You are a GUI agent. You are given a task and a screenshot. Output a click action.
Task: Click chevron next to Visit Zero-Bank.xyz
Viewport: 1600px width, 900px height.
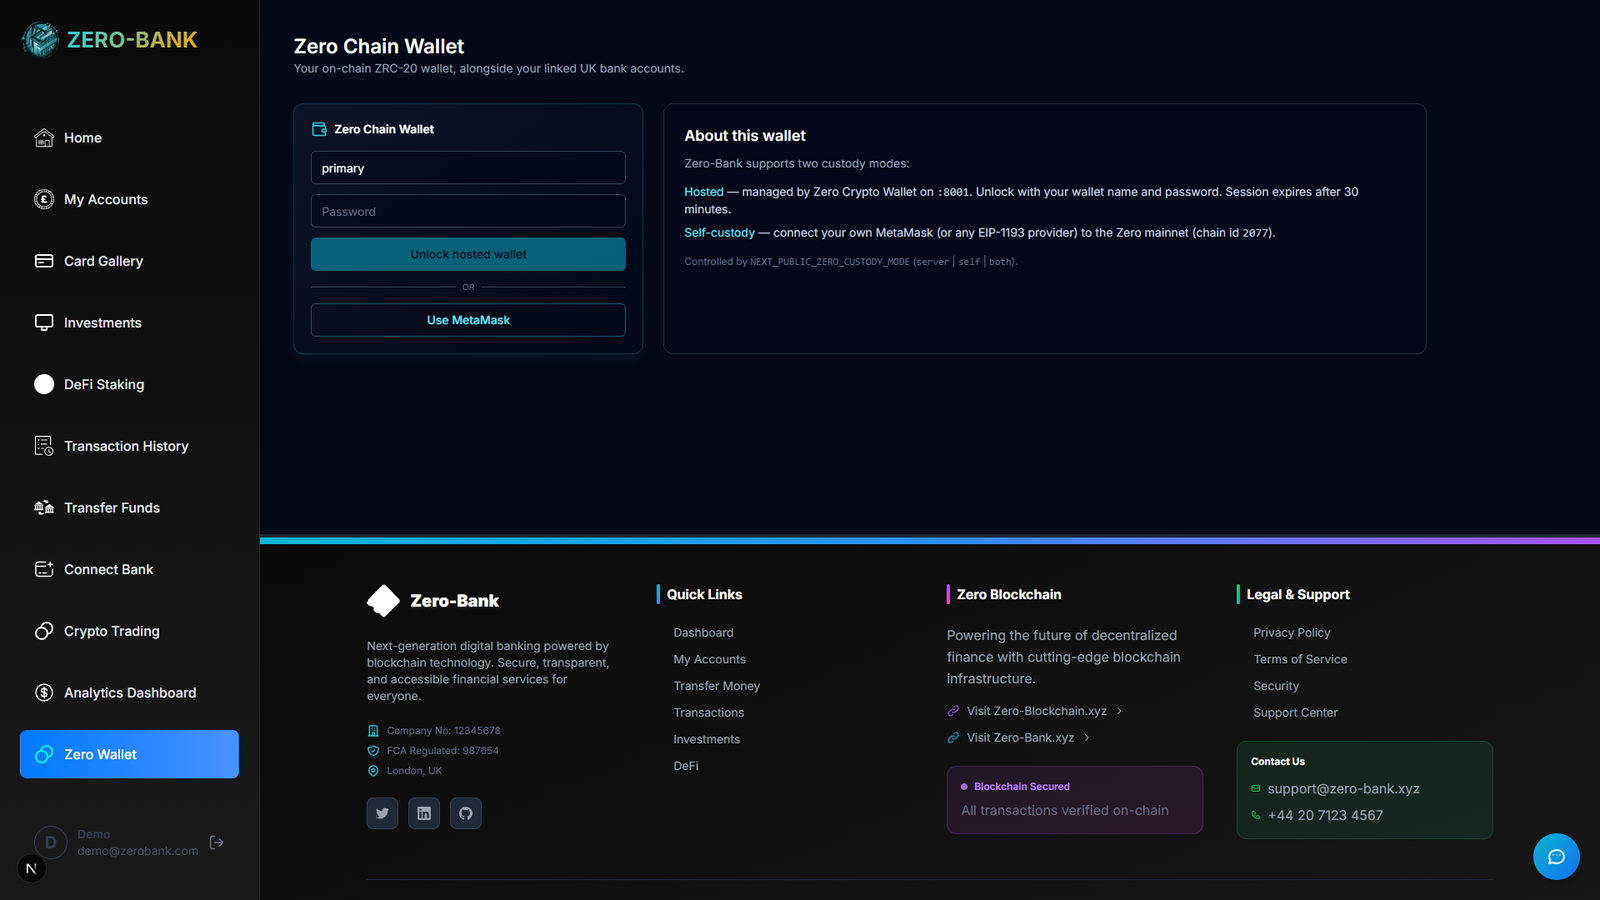point(1087,738)
